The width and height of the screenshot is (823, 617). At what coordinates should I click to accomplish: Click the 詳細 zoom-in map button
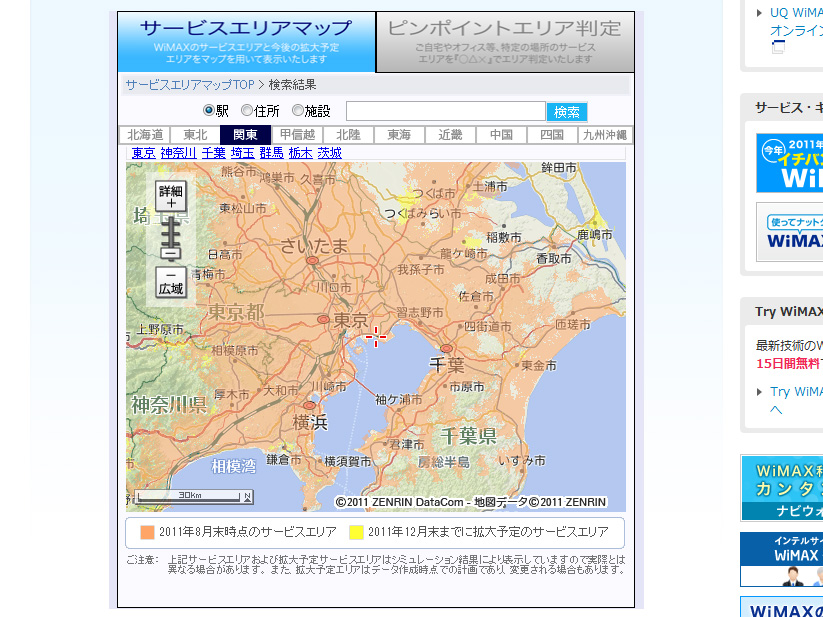[171, 195]
